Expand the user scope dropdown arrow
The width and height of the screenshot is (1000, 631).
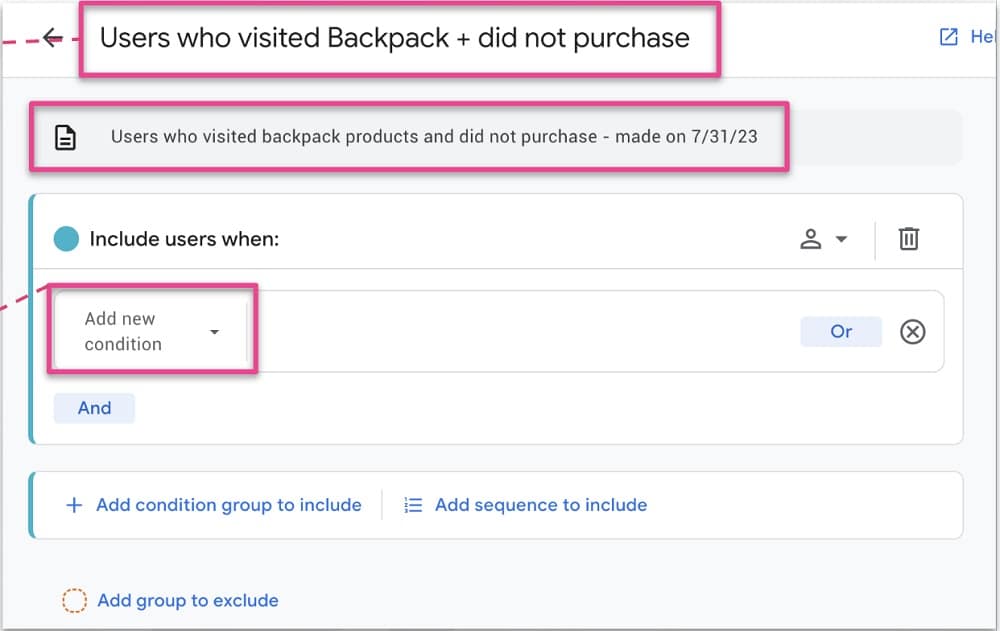[841, 239]
